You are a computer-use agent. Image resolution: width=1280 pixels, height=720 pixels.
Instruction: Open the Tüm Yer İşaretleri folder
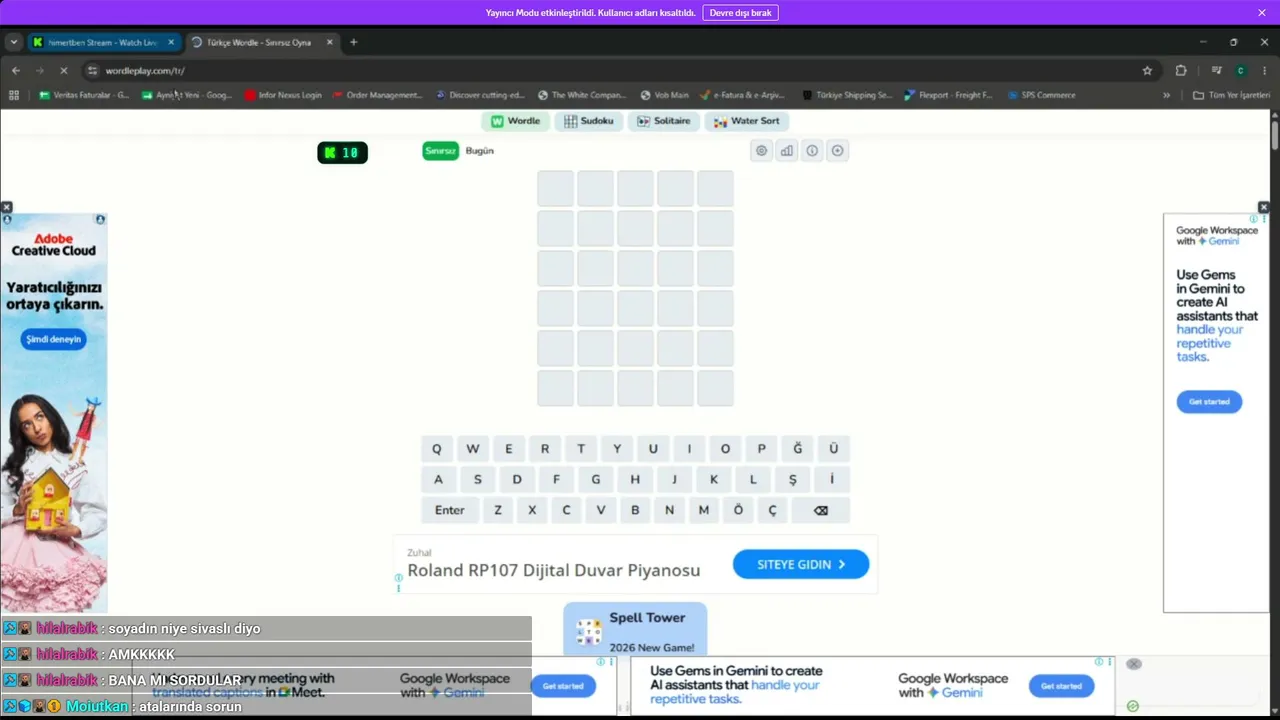tap(1232, 95)
